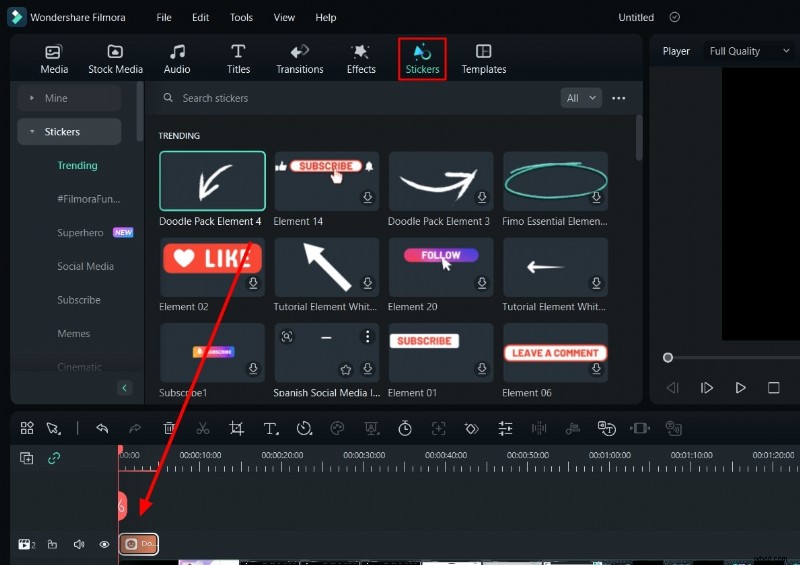Image resolution: width=800 pixels, height=565 pixels.
Task: Click the Search stickers field
Action: [x=357, y=98]
